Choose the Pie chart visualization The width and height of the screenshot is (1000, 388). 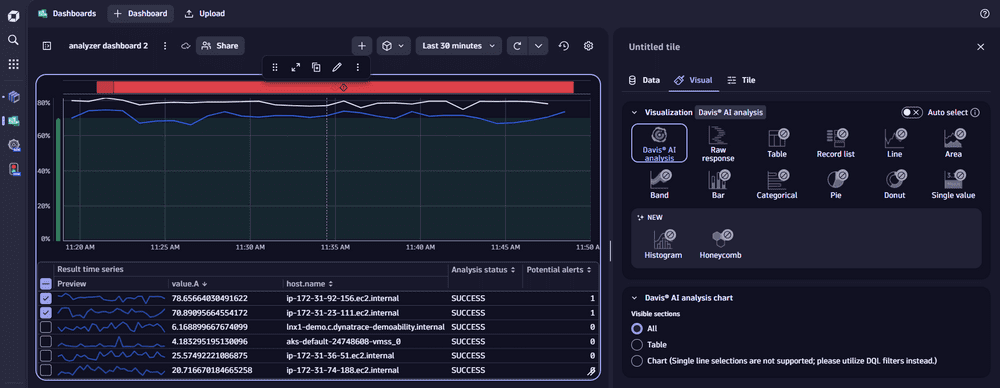click(835, 184)
